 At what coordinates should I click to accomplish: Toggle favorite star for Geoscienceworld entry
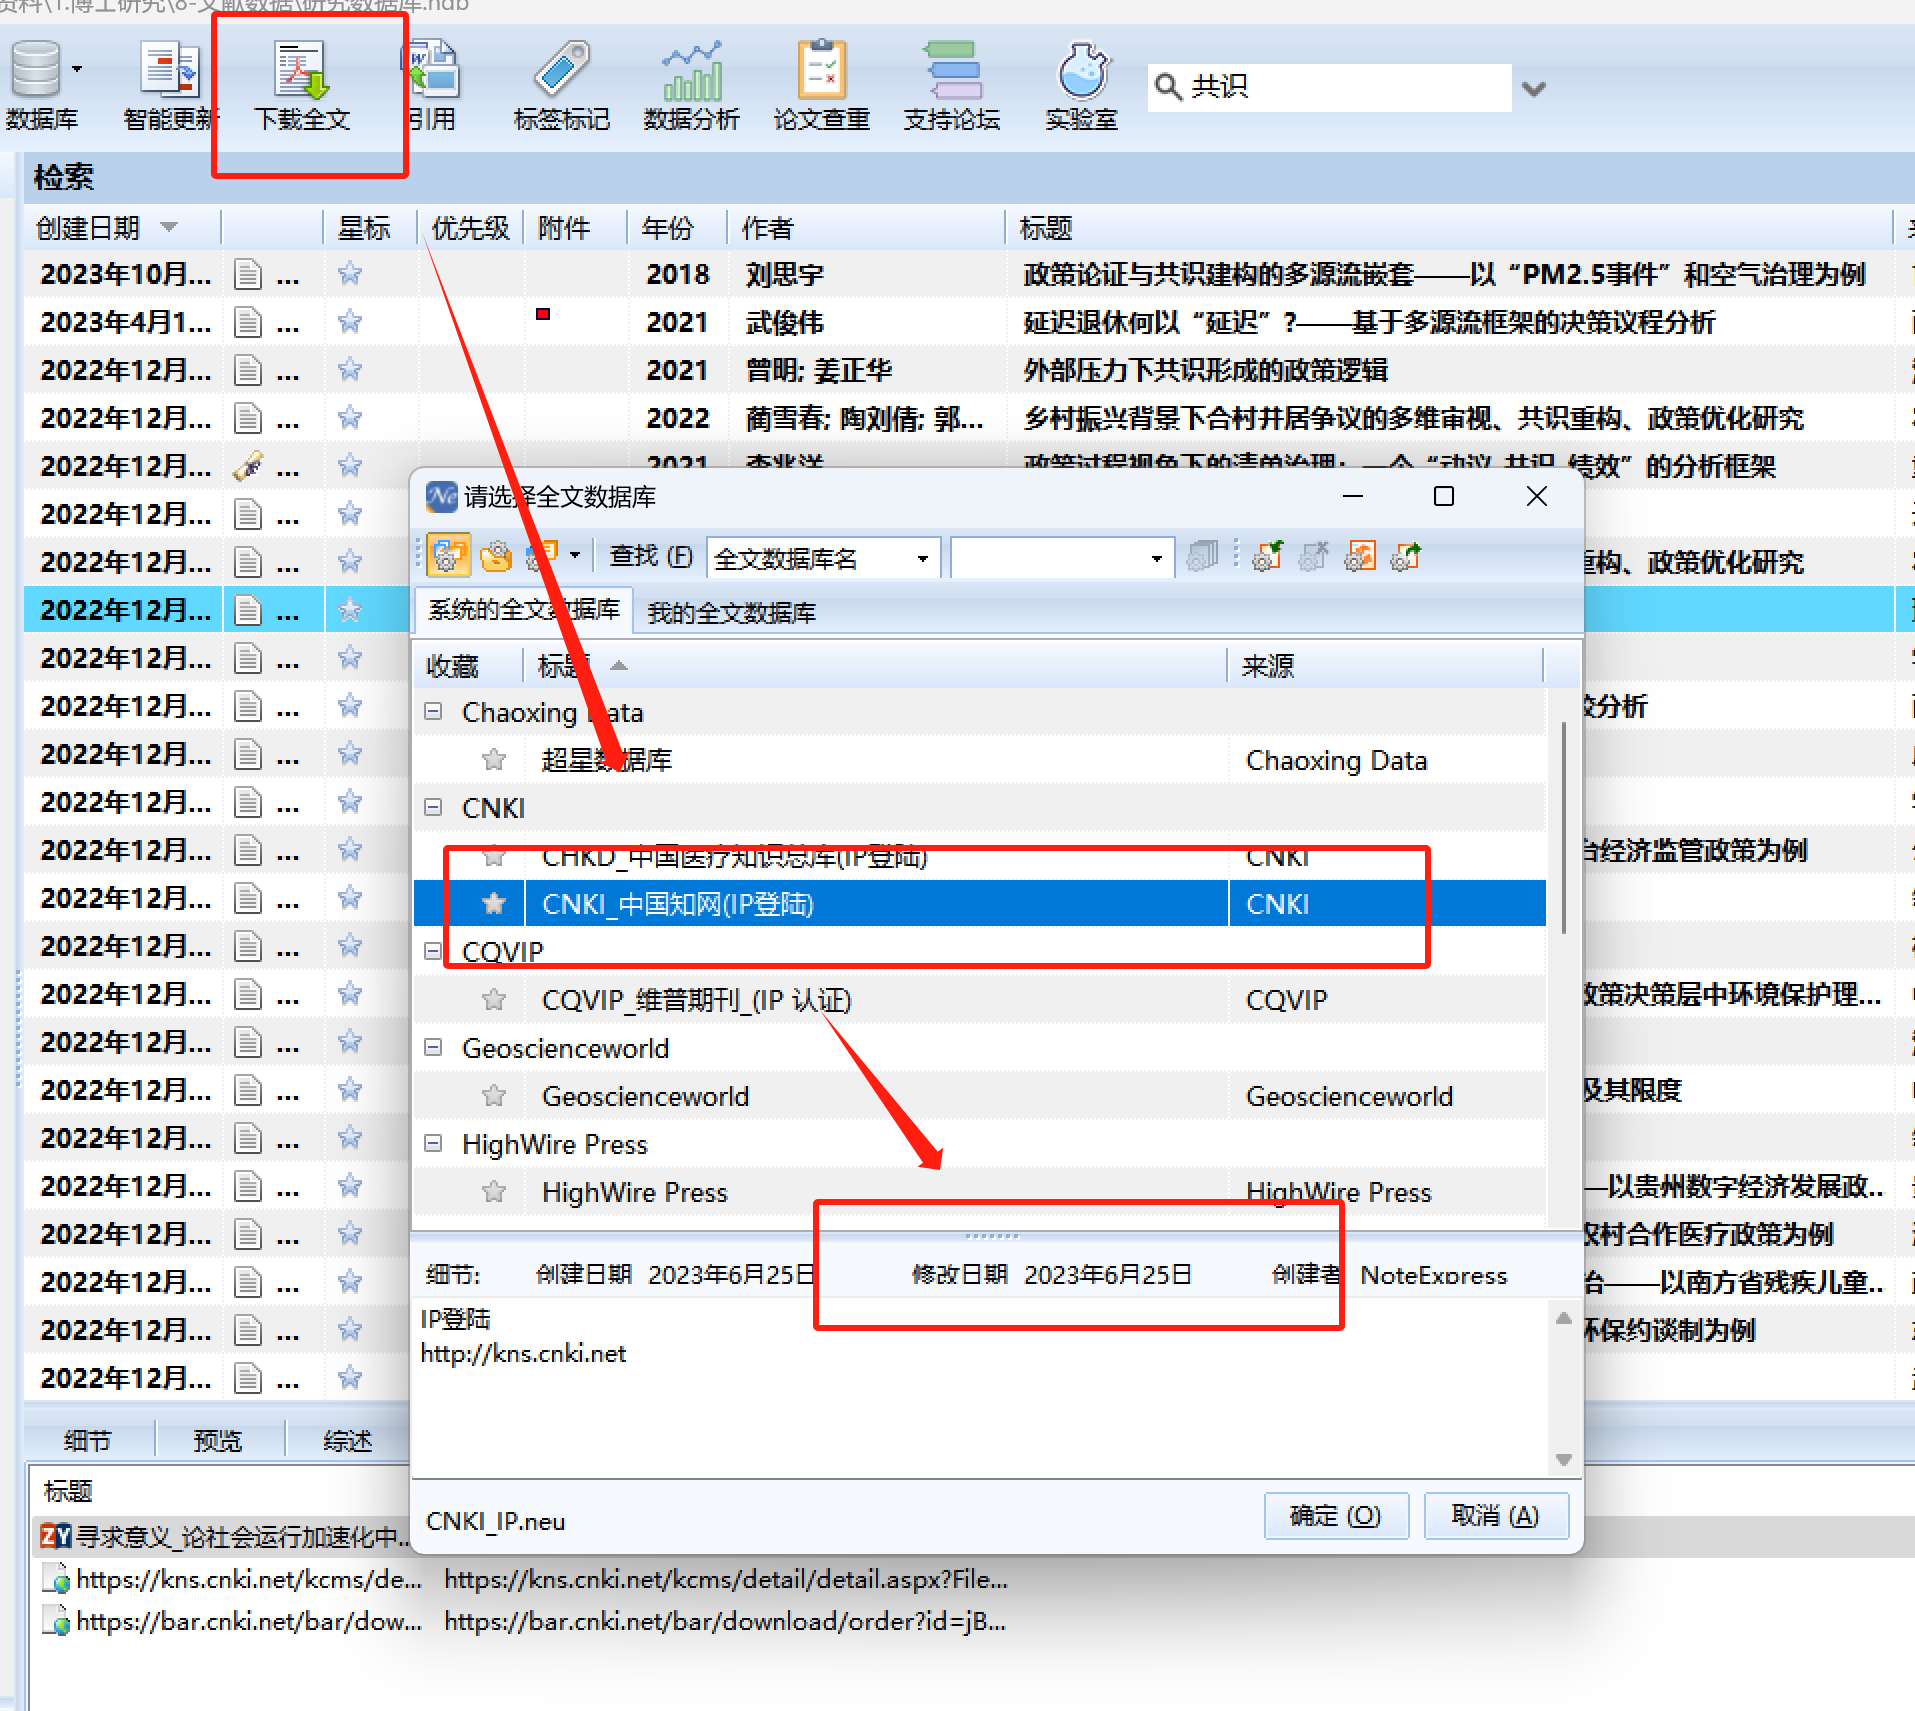point(493,1096)
